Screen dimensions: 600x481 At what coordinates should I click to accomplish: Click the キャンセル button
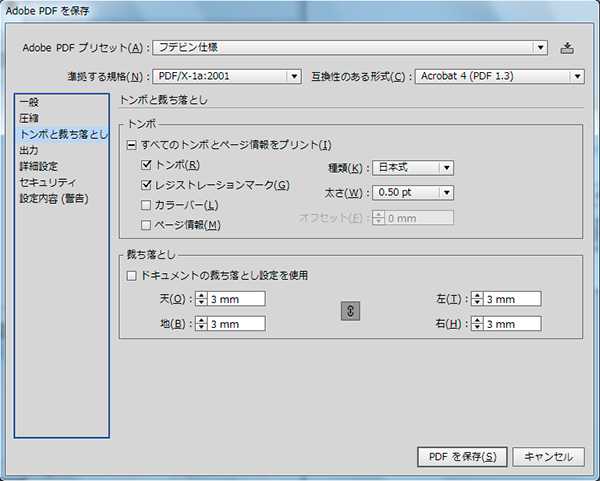[x=548, y=457]
